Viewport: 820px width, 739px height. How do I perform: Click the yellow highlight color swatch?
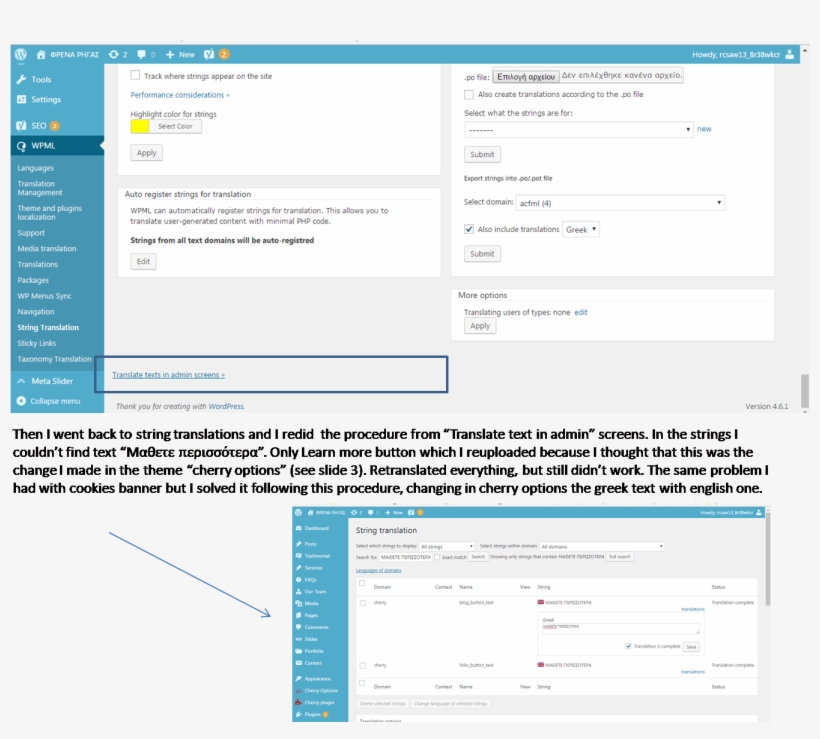pos(140,126)
